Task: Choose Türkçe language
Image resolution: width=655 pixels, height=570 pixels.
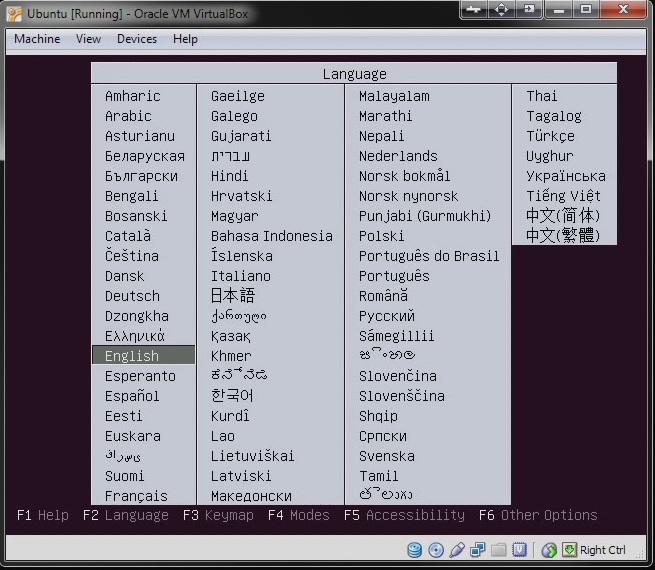Action: pyautogui.click(x=550, y=136)
